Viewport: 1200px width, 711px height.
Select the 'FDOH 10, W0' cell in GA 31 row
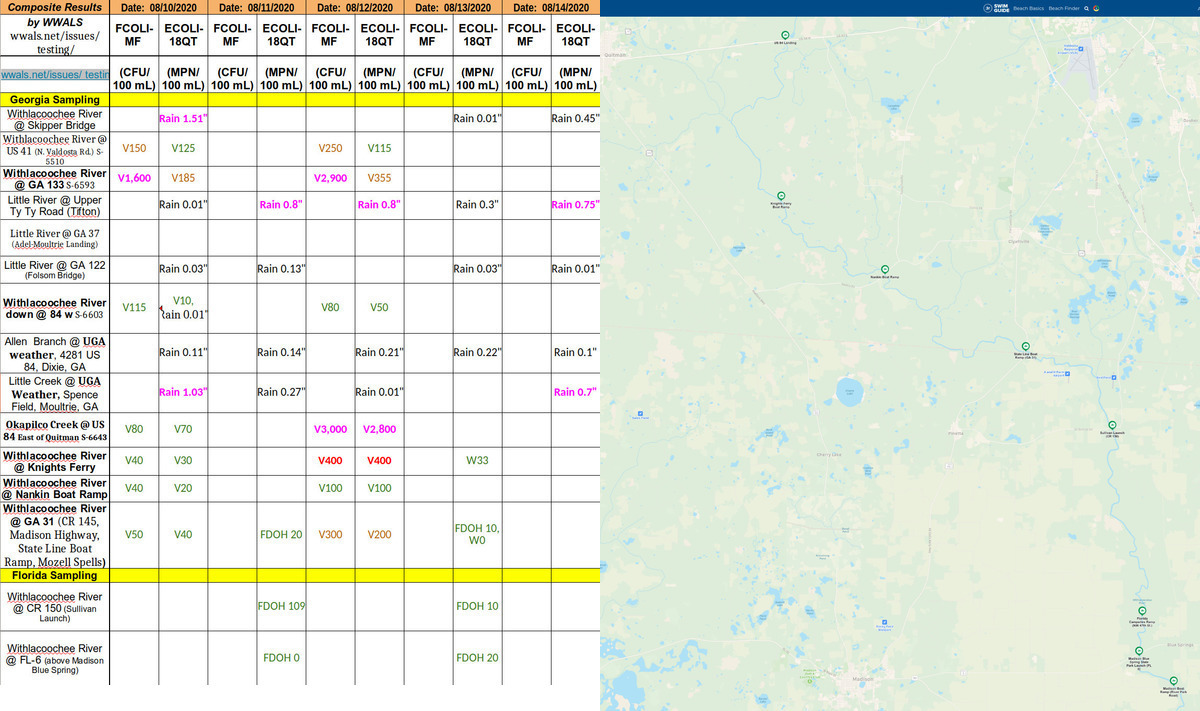coord(478,535)
